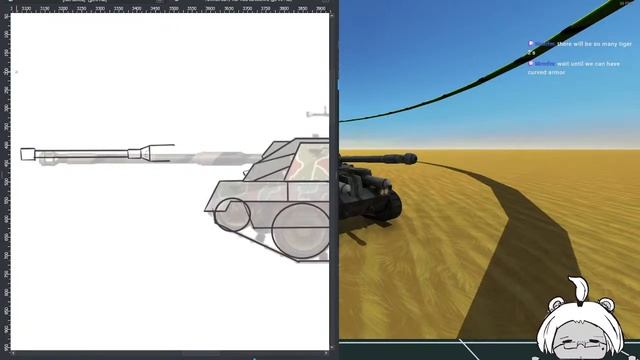The height and width of the screenshot is (360, 640).
Task: Click the small front wheel outline in the drawing
Action: [x=232, y=215]
